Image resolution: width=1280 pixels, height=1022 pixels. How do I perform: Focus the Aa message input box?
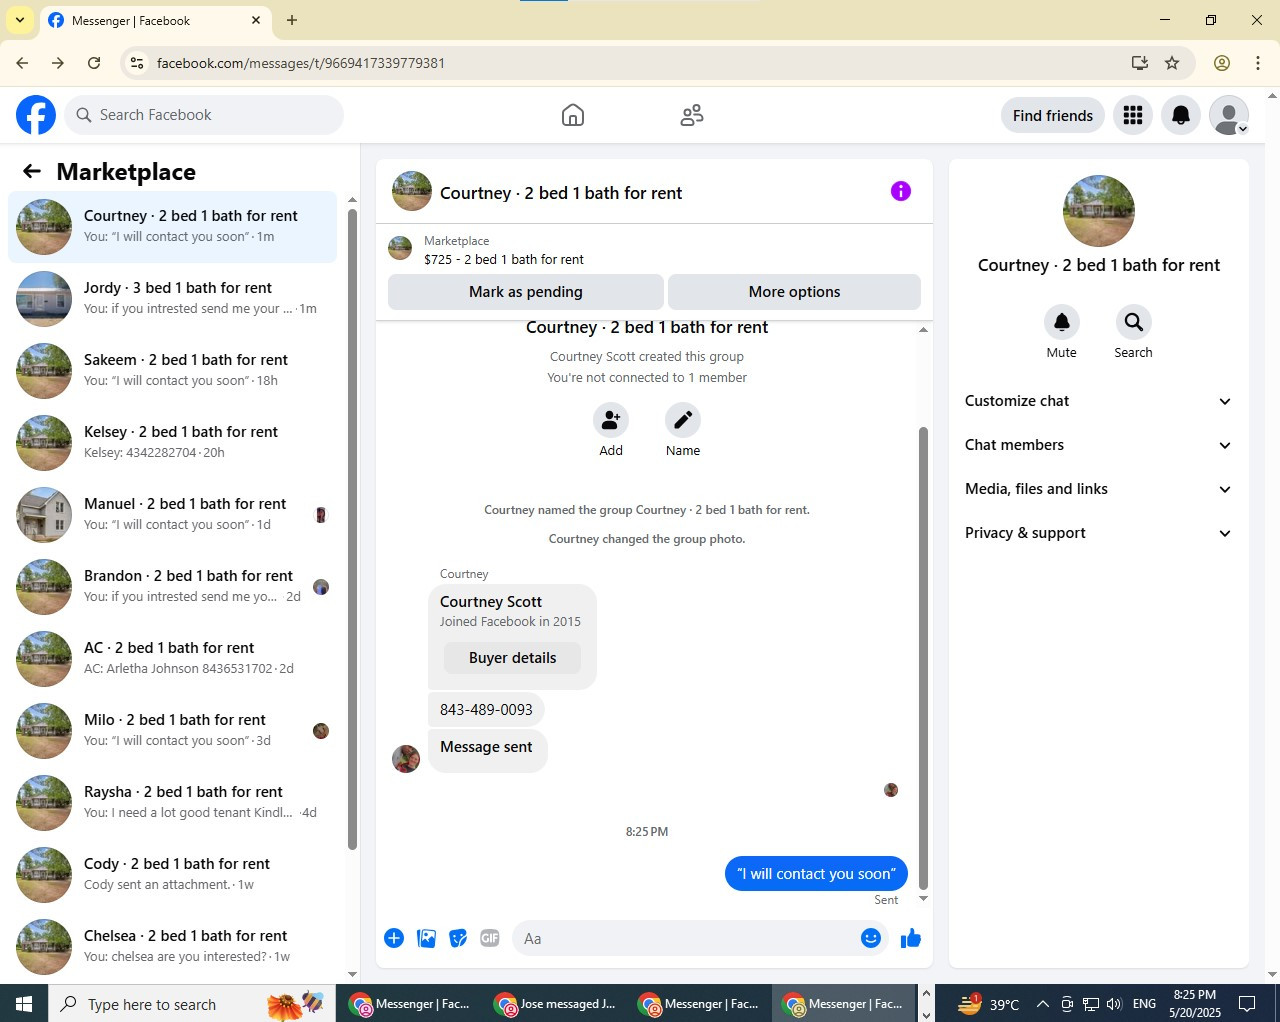point(686,938)
